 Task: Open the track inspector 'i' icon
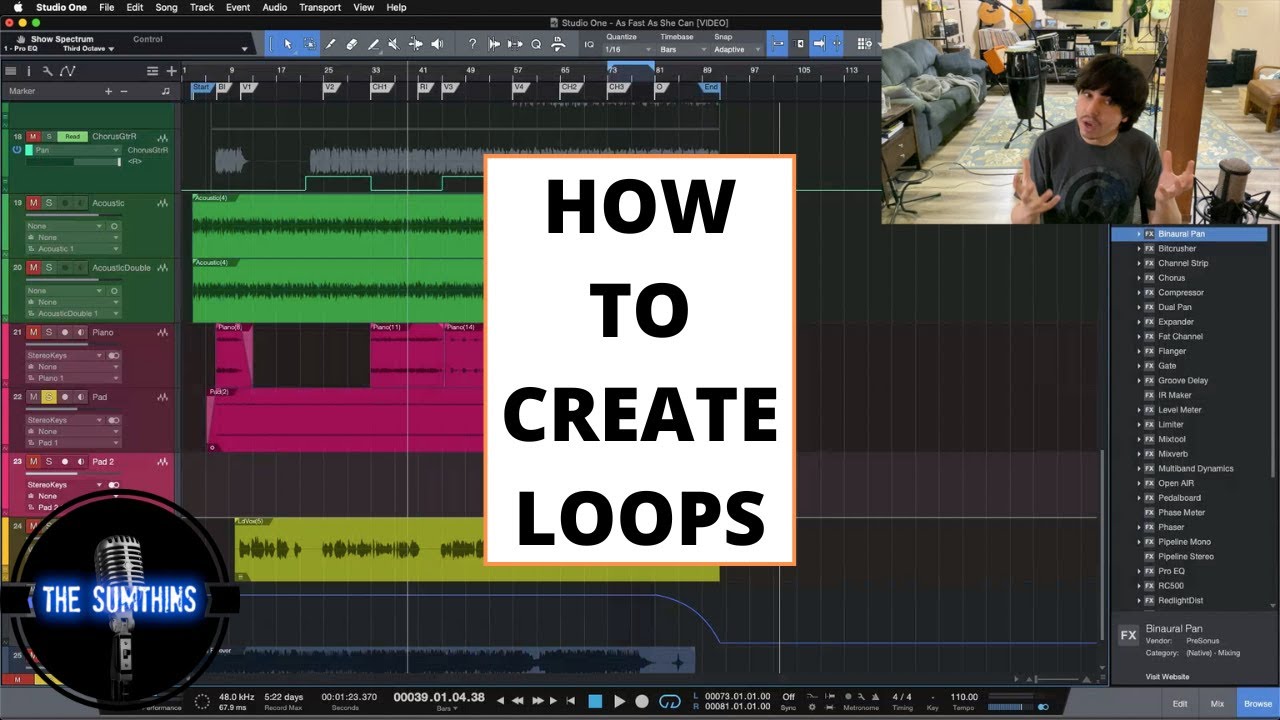click(x=28, y=71)
